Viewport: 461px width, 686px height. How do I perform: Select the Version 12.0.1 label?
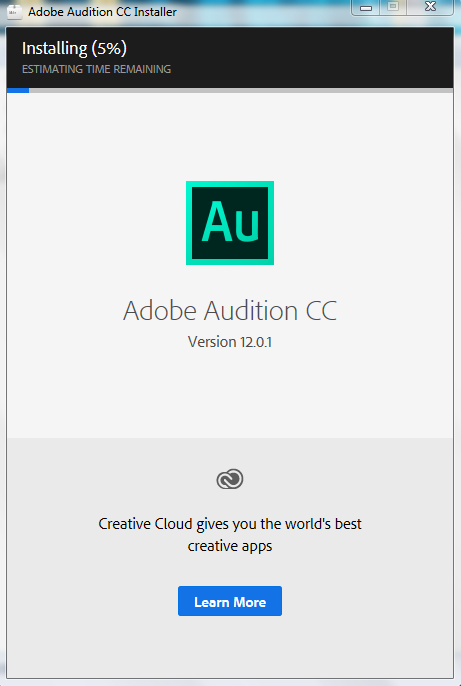pyautogui.click(x=230, y=342)
